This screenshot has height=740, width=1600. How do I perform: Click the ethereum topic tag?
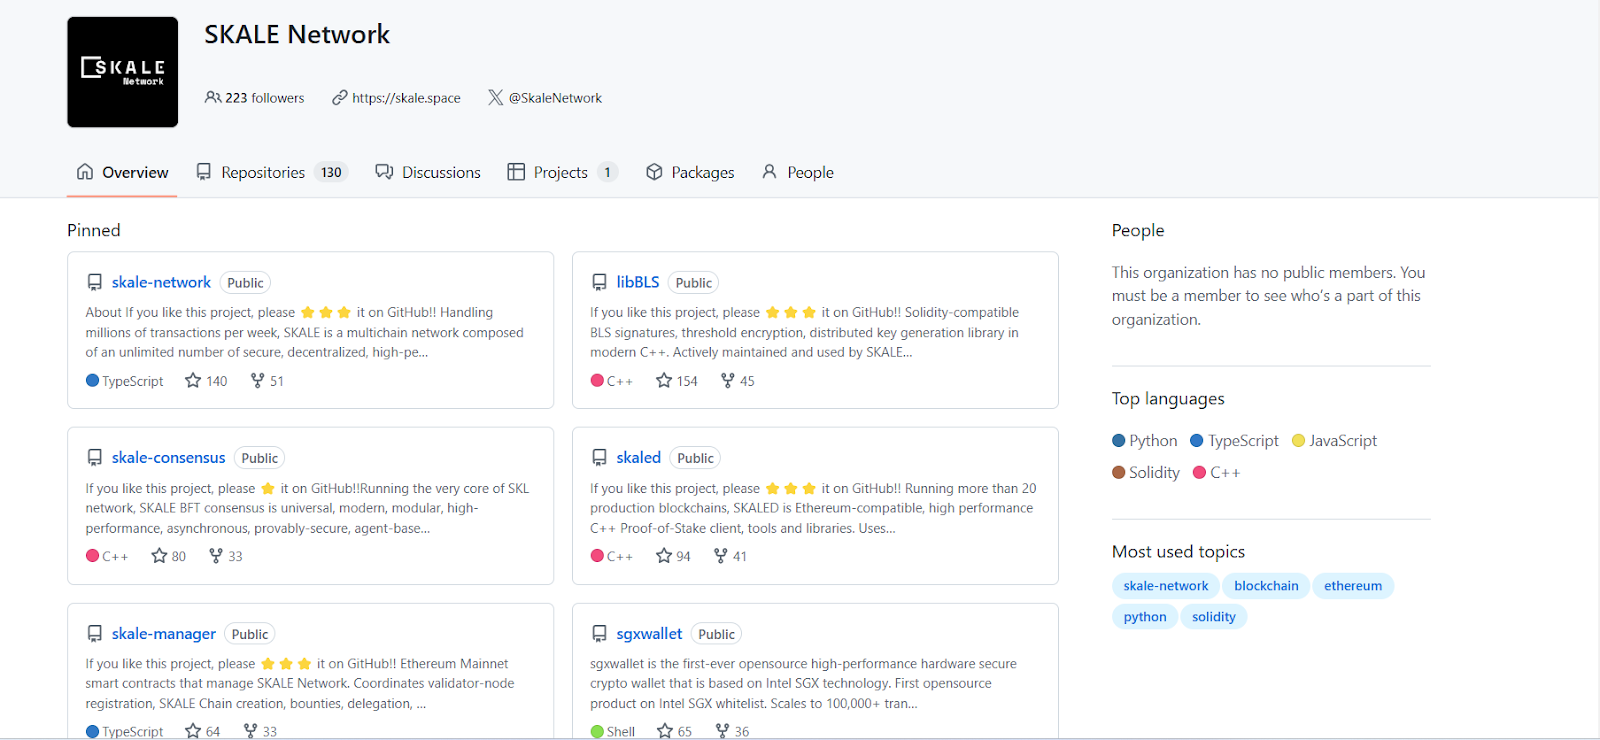coord(1352,586)
